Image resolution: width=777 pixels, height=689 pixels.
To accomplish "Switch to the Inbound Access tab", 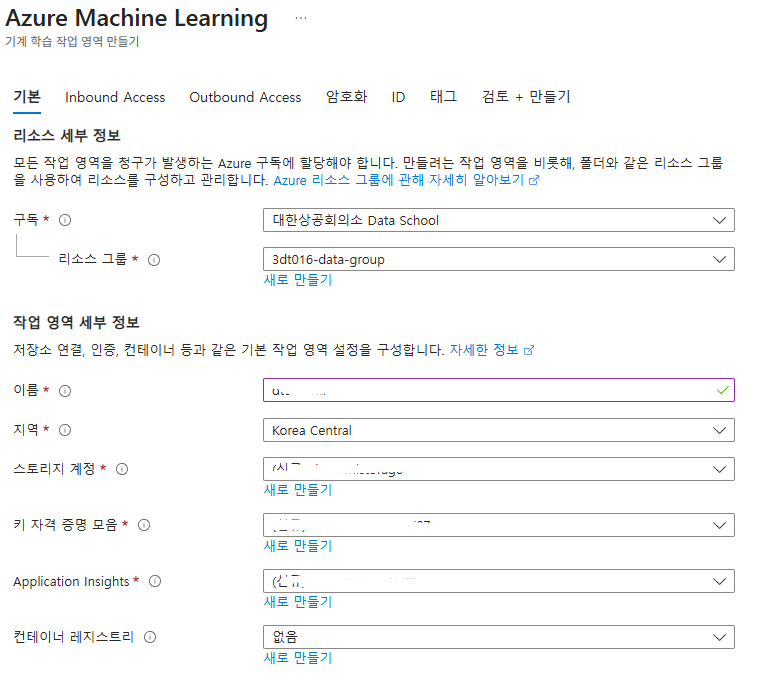I will coord(115,97).
